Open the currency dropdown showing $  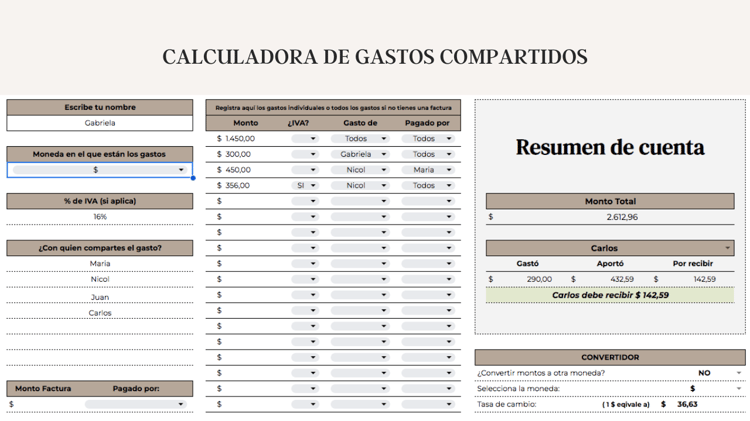click(x=99, y=170)
